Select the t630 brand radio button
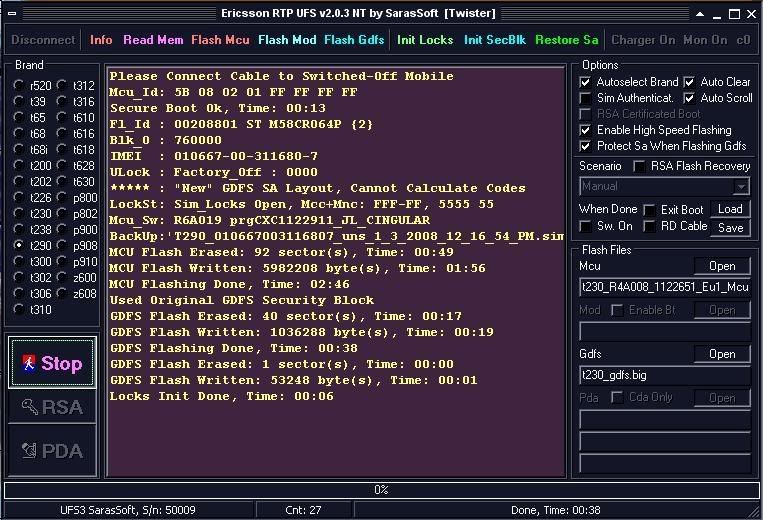 coord(61,181)
